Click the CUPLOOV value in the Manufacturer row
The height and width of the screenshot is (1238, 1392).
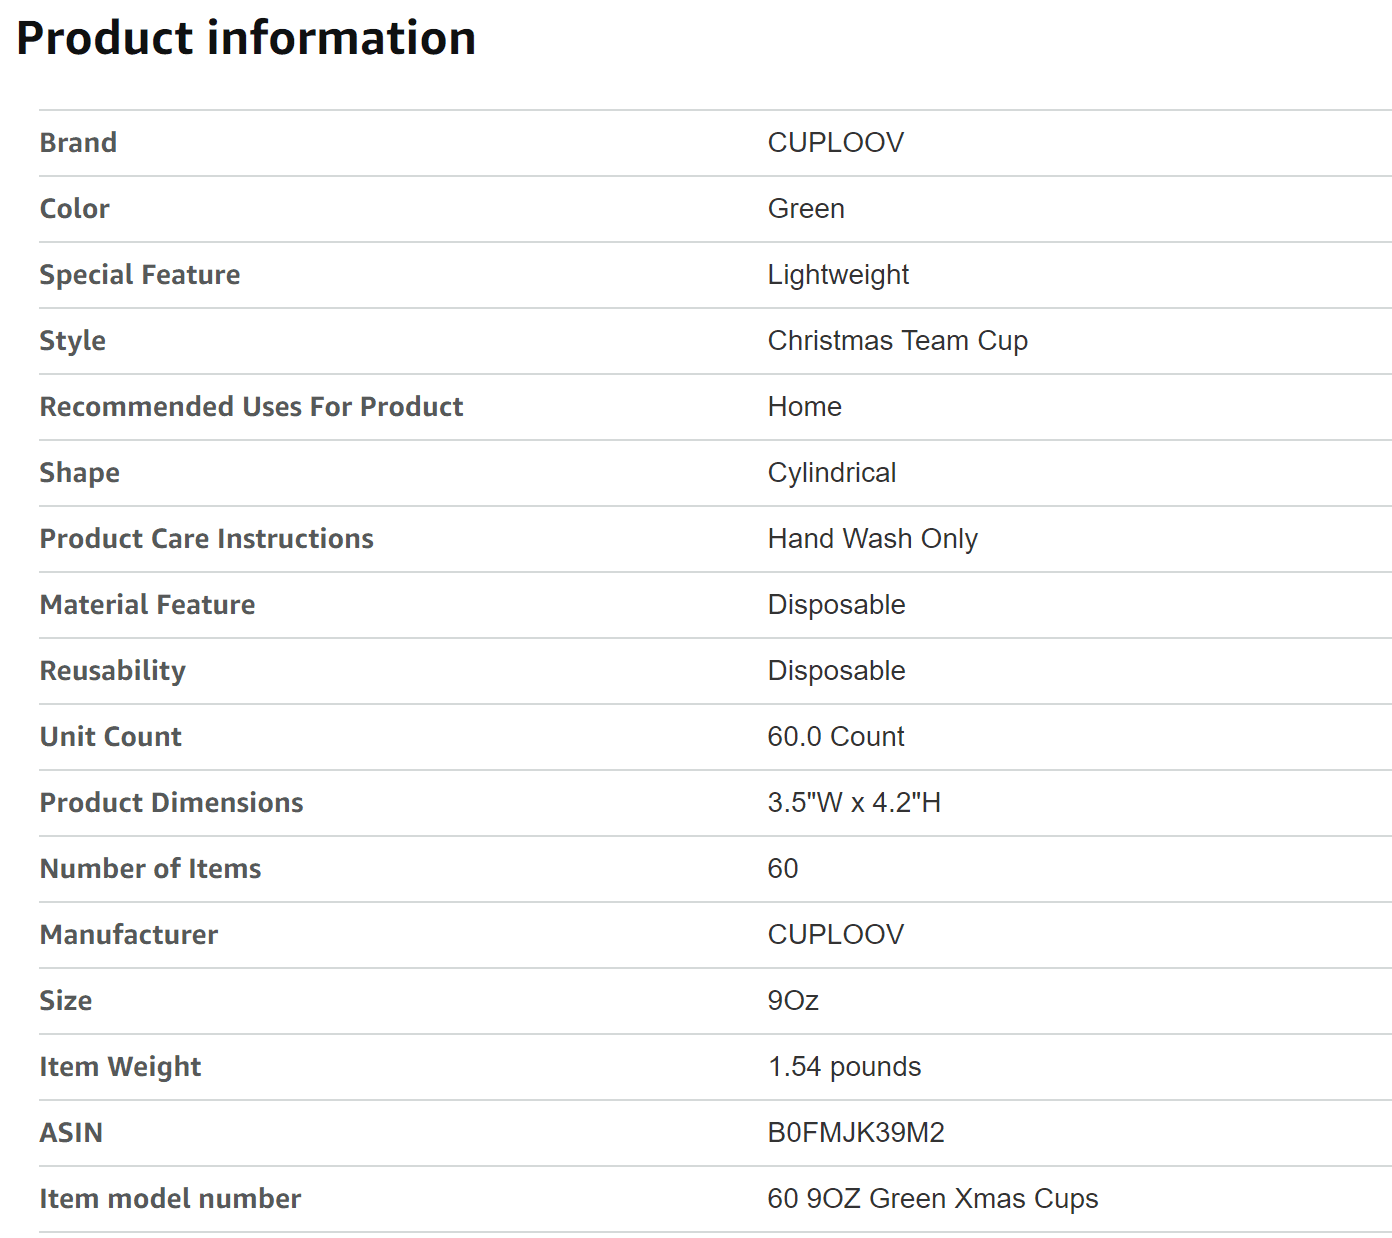[835, 935]
